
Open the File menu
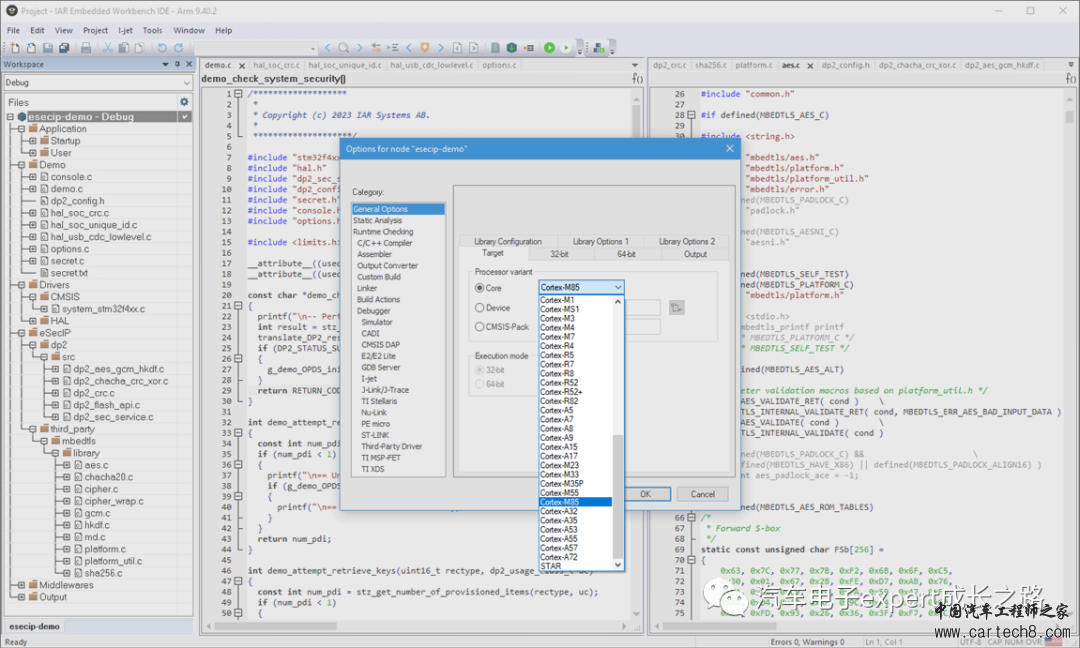13,30
